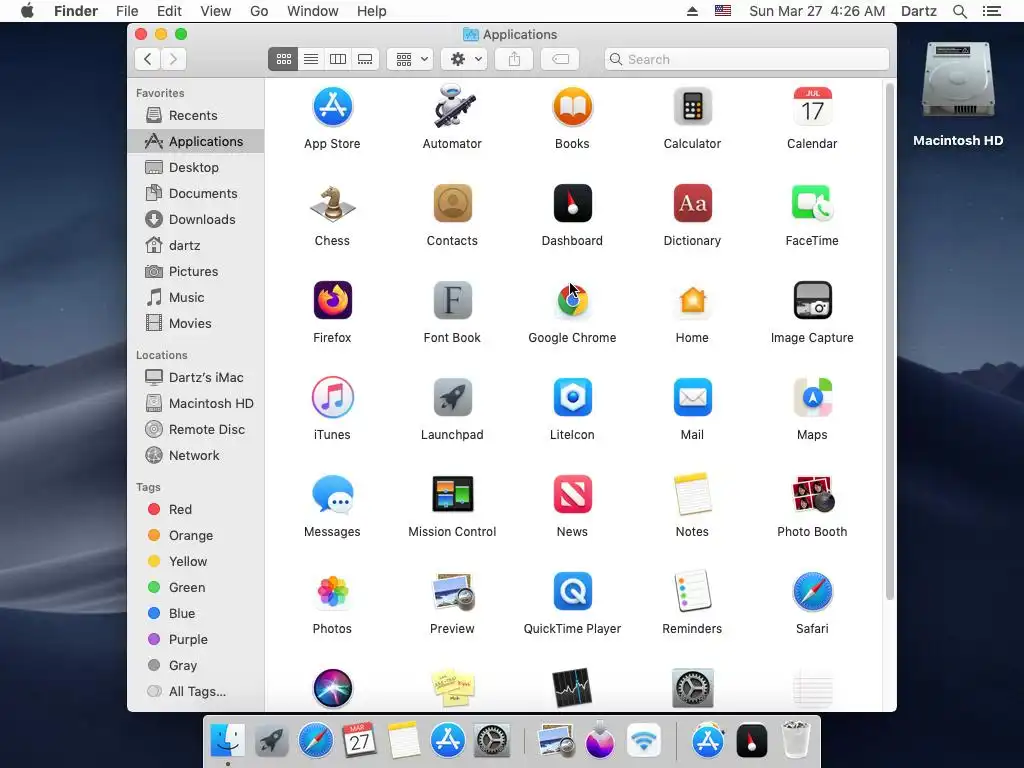Click the Reminders app icon
The width and height of the screenshot is (1024, 768).
coord(692,591)
